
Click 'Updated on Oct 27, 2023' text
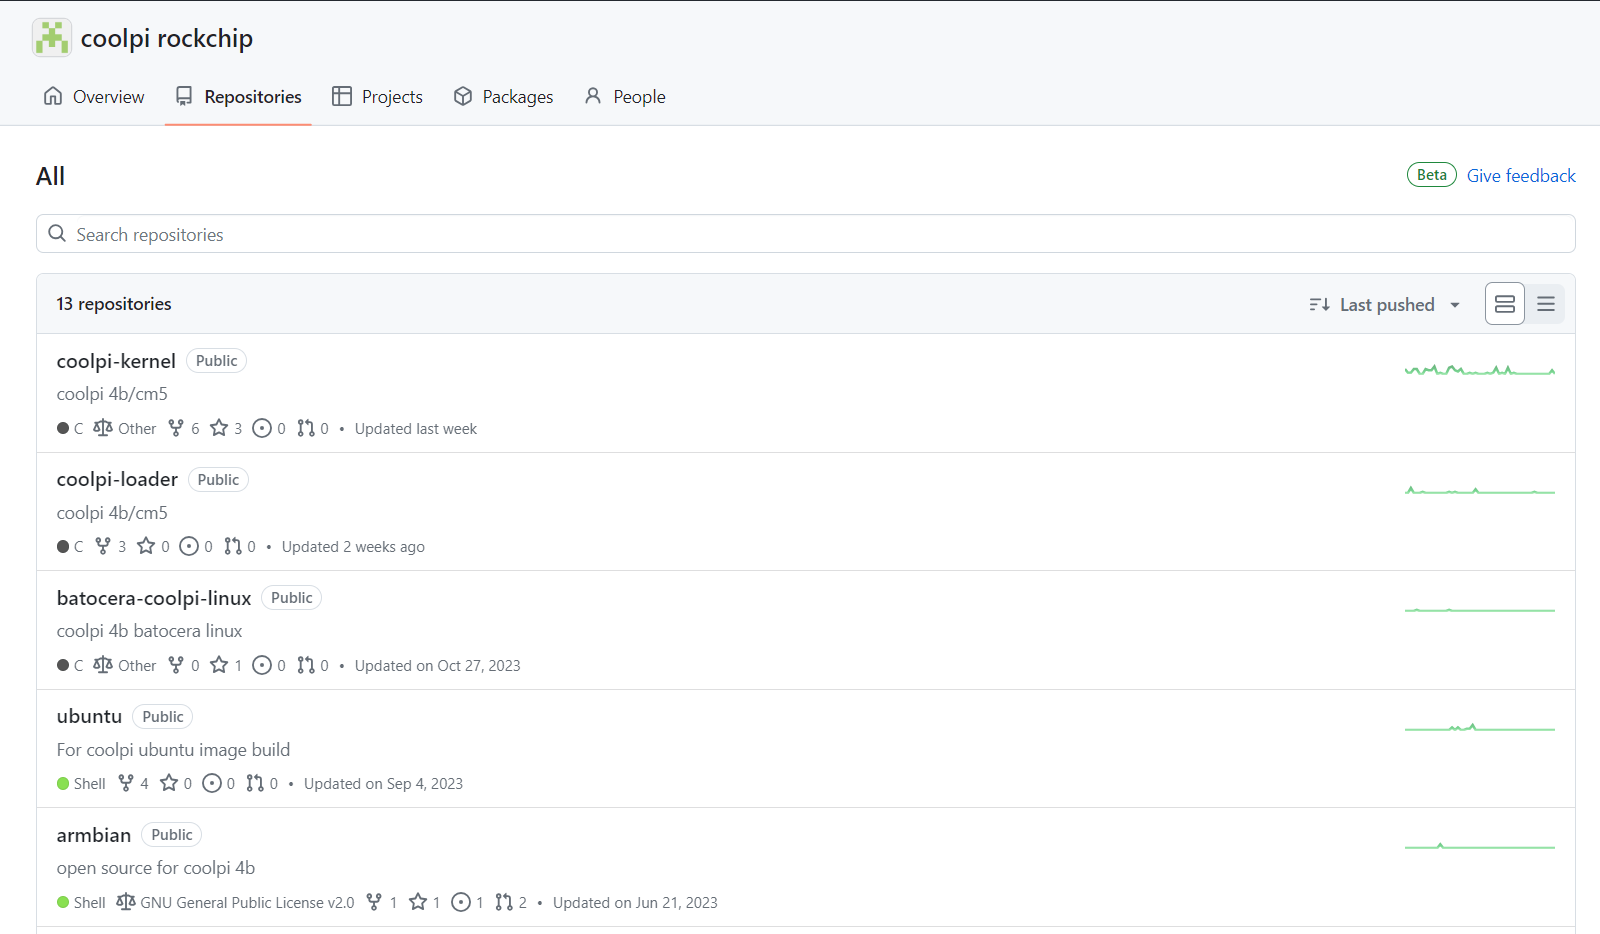coord(437,666)
